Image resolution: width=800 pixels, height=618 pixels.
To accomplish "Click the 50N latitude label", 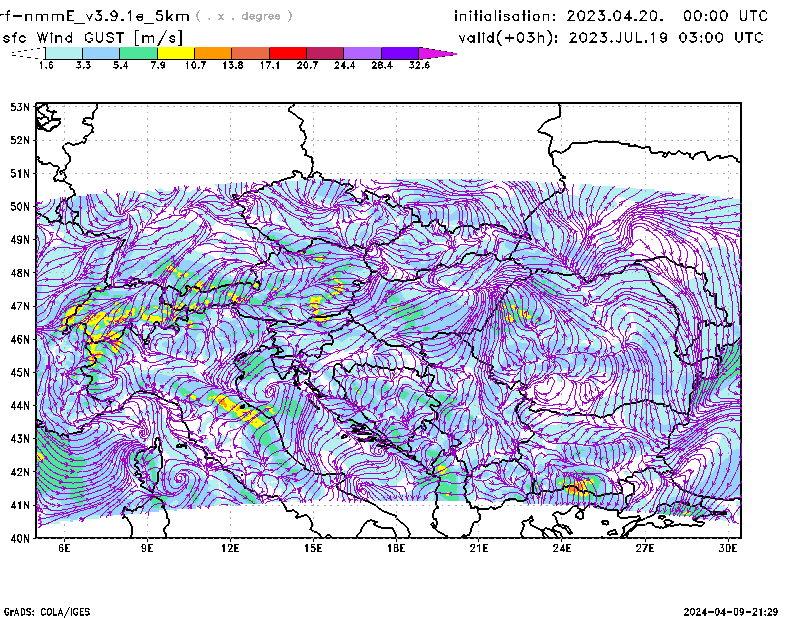I will coord(20,207).
